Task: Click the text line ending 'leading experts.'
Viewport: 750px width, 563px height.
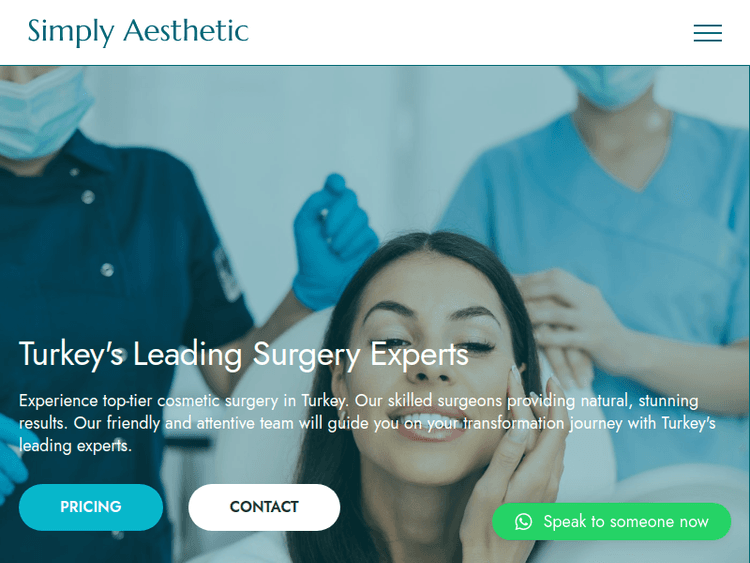Action: 75,445
